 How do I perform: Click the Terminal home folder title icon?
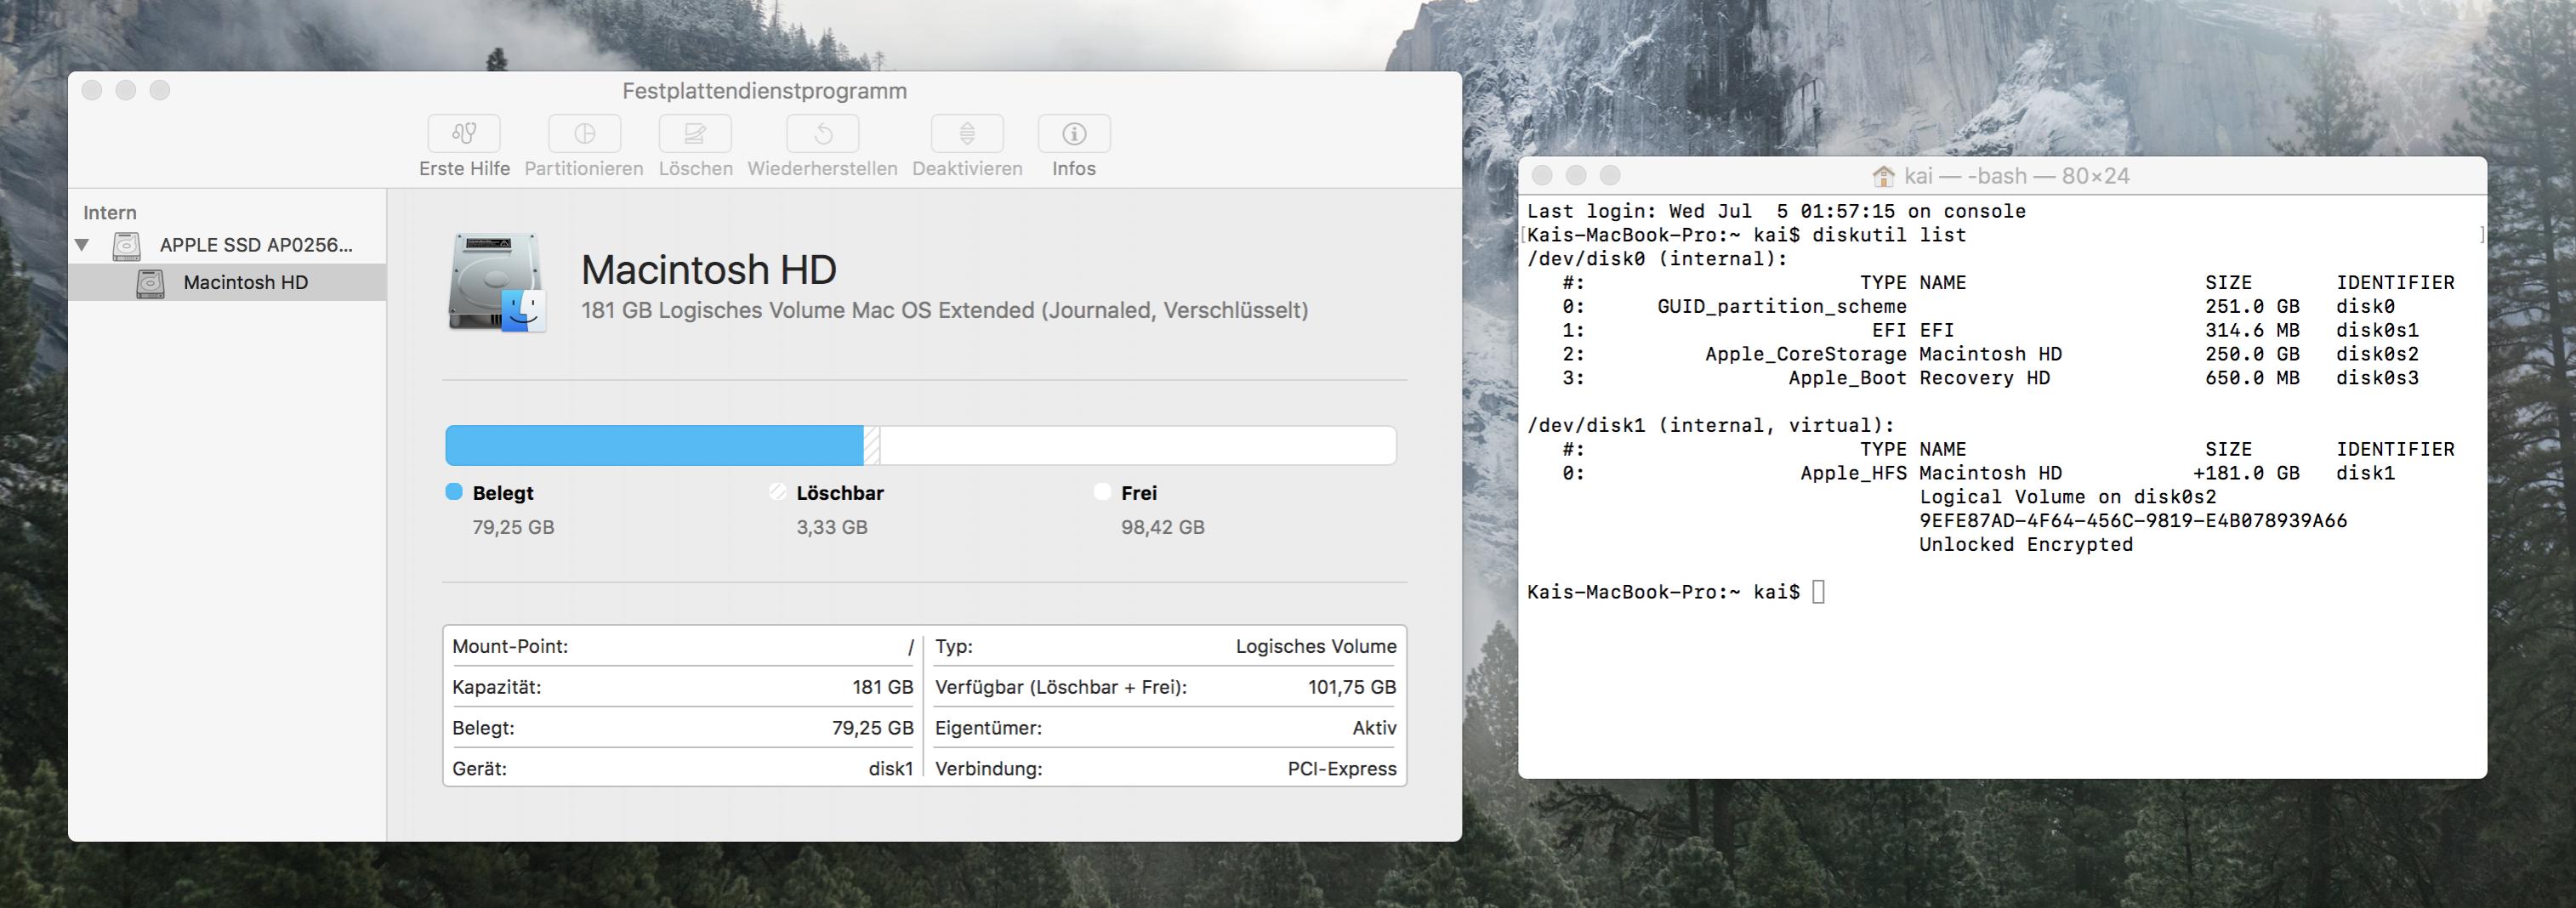coord(1884,176)
